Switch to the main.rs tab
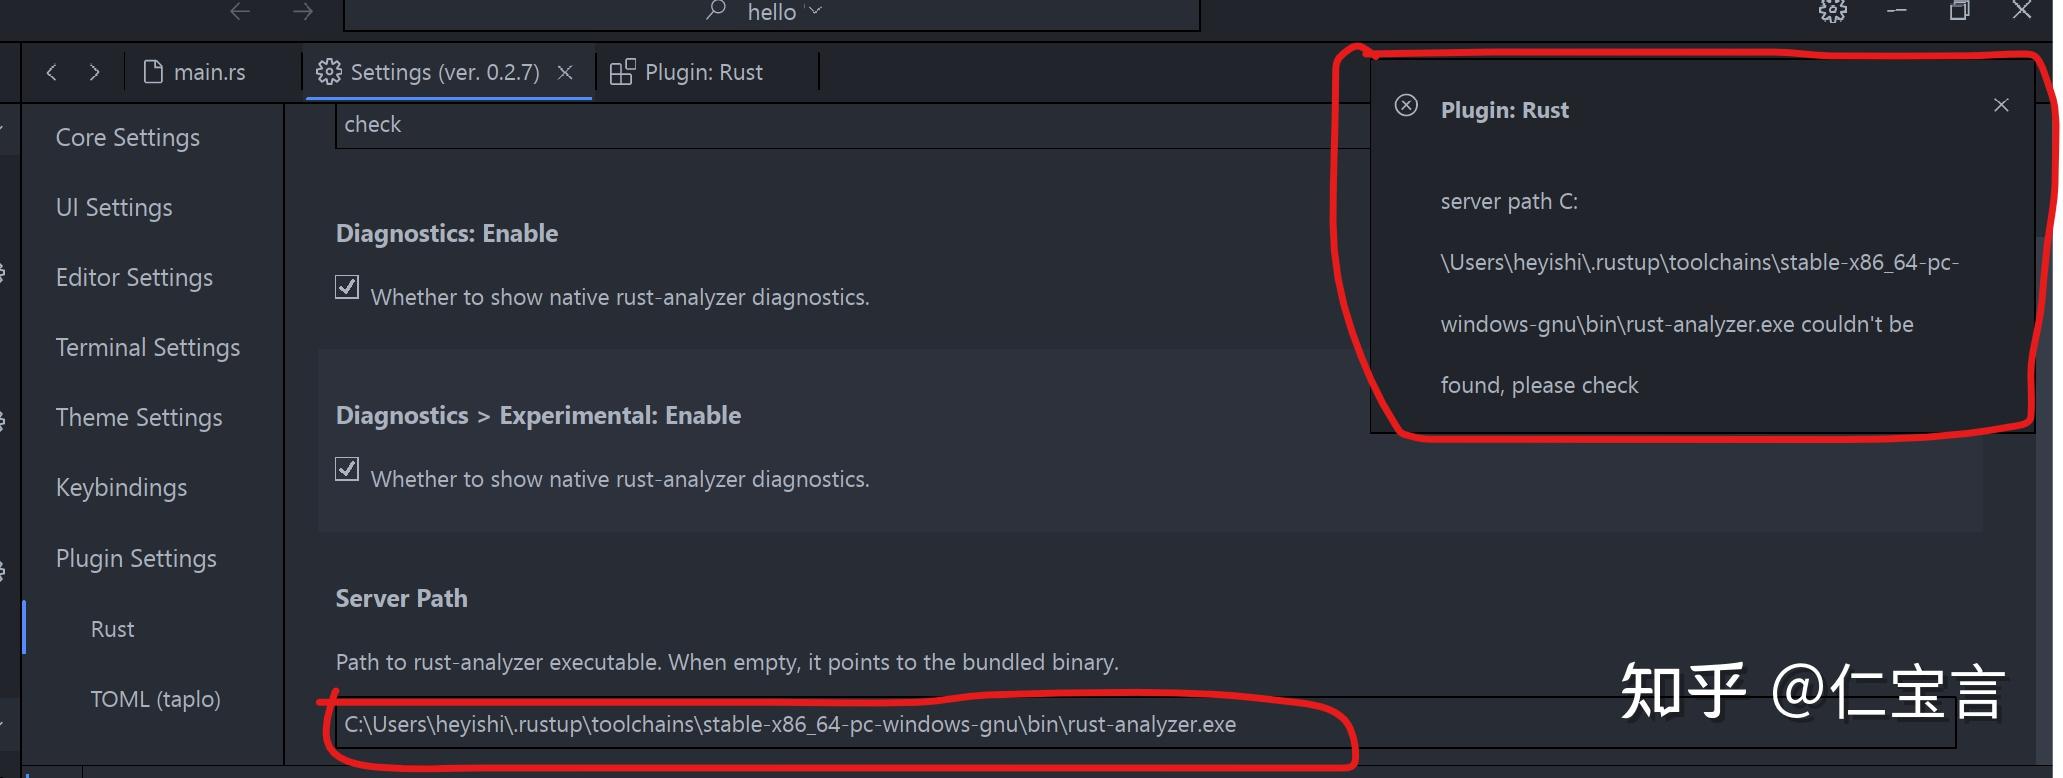Image resolution: width=2063 pixels, height=778 pixels. [x=196, y=72]
